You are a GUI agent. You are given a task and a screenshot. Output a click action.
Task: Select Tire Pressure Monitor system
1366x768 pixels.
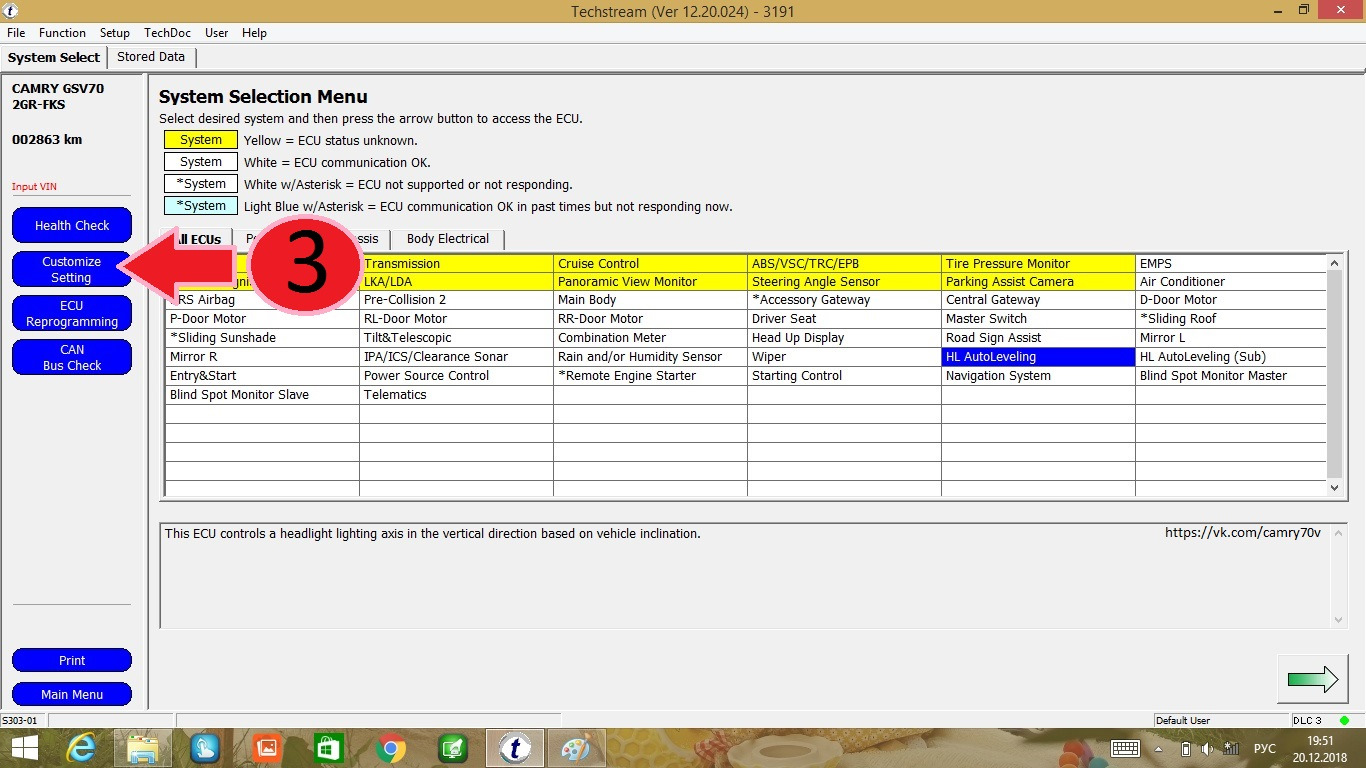pyautogui.click(x=1038, y=264)
